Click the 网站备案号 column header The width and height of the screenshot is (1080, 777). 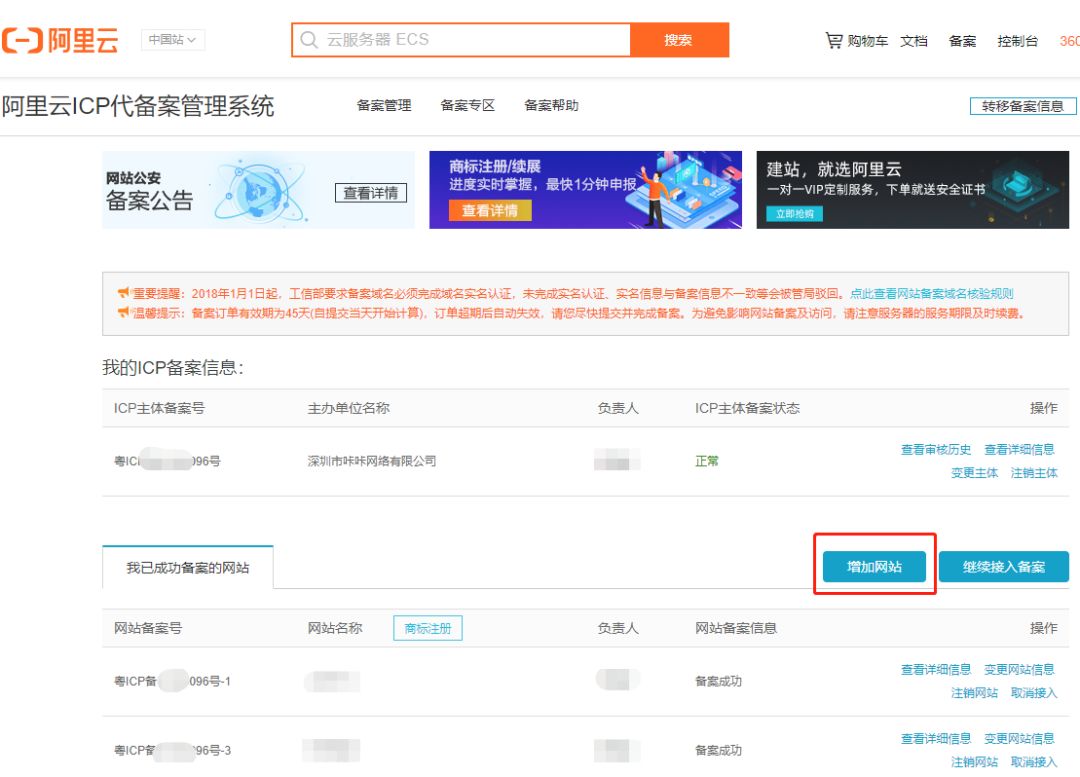pyautogui.click(x=148, y=628)
